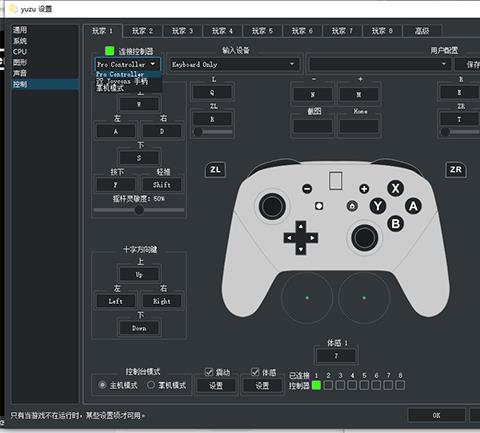
Task: Click the yuzu logo in the title bar
Action: 13,9
